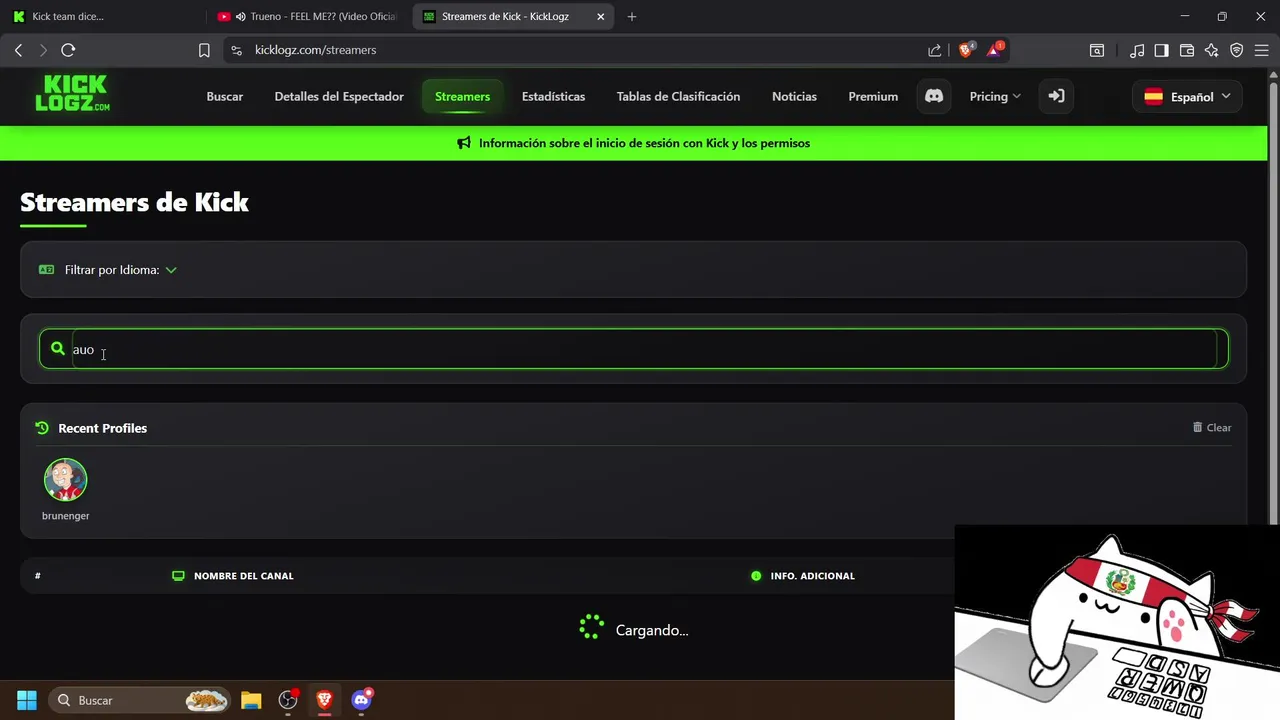This screenshot has height=720, width=1280.
Task: Open the Discord icon in the navbar
Action: (934, 96)
